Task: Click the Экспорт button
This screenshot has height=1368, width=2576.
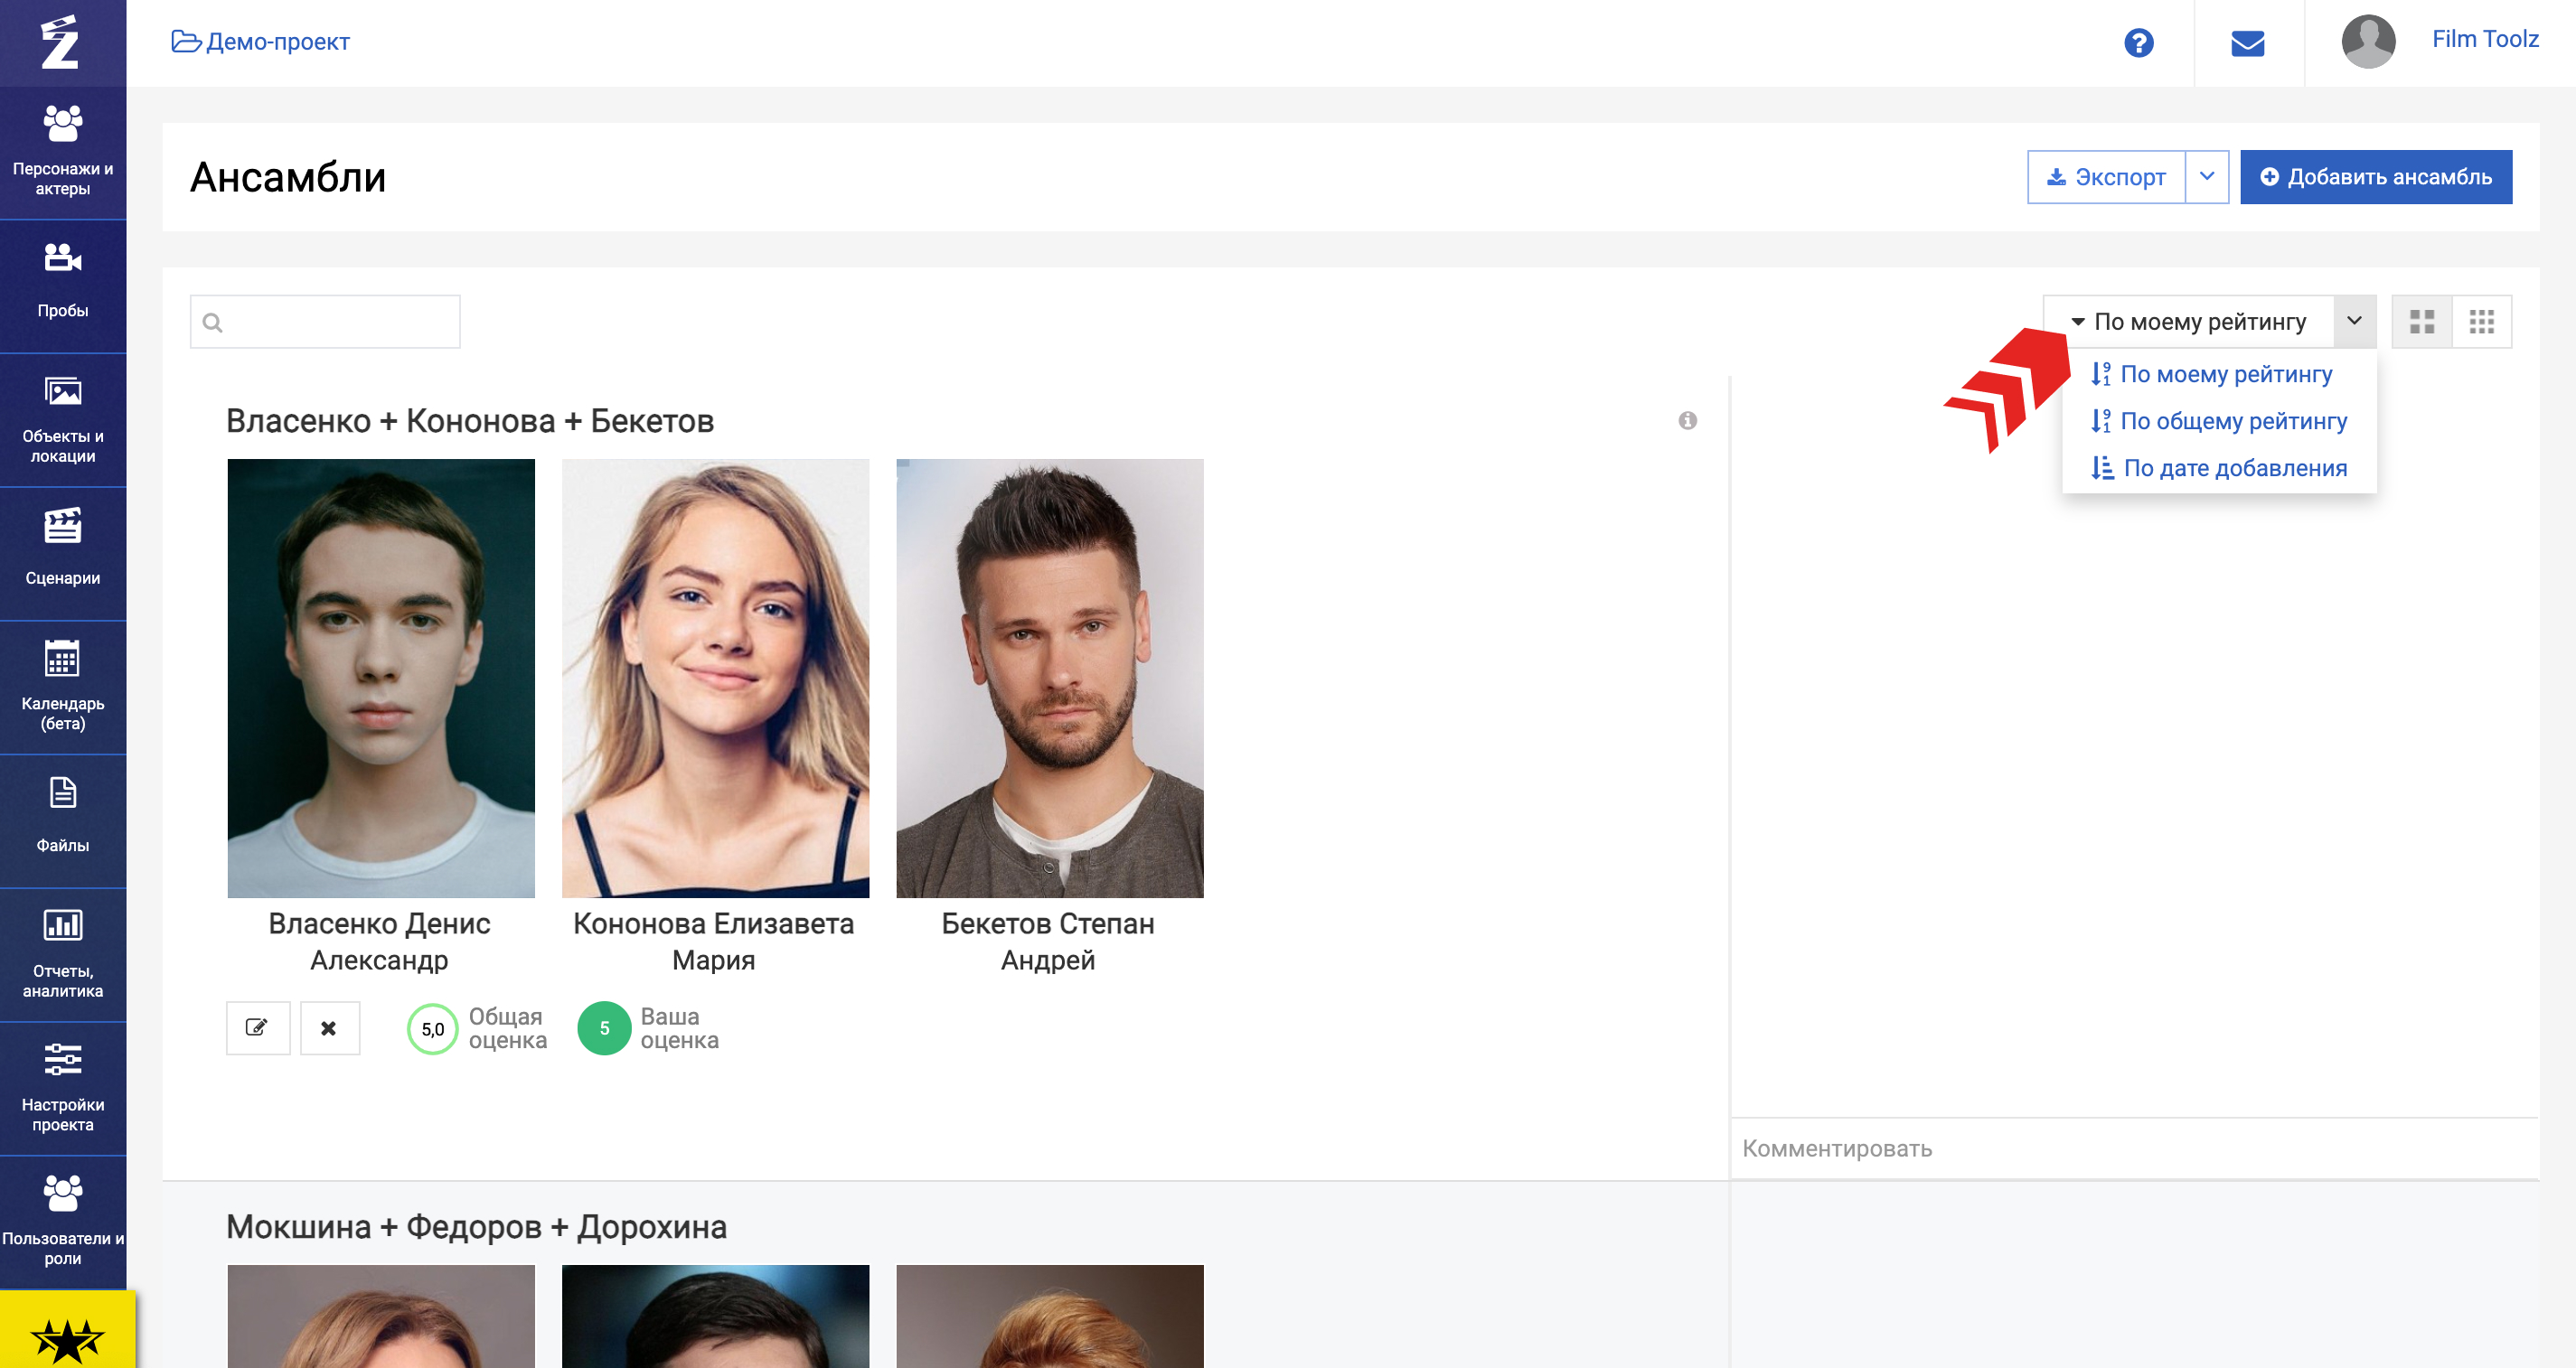Action: 2106,176
